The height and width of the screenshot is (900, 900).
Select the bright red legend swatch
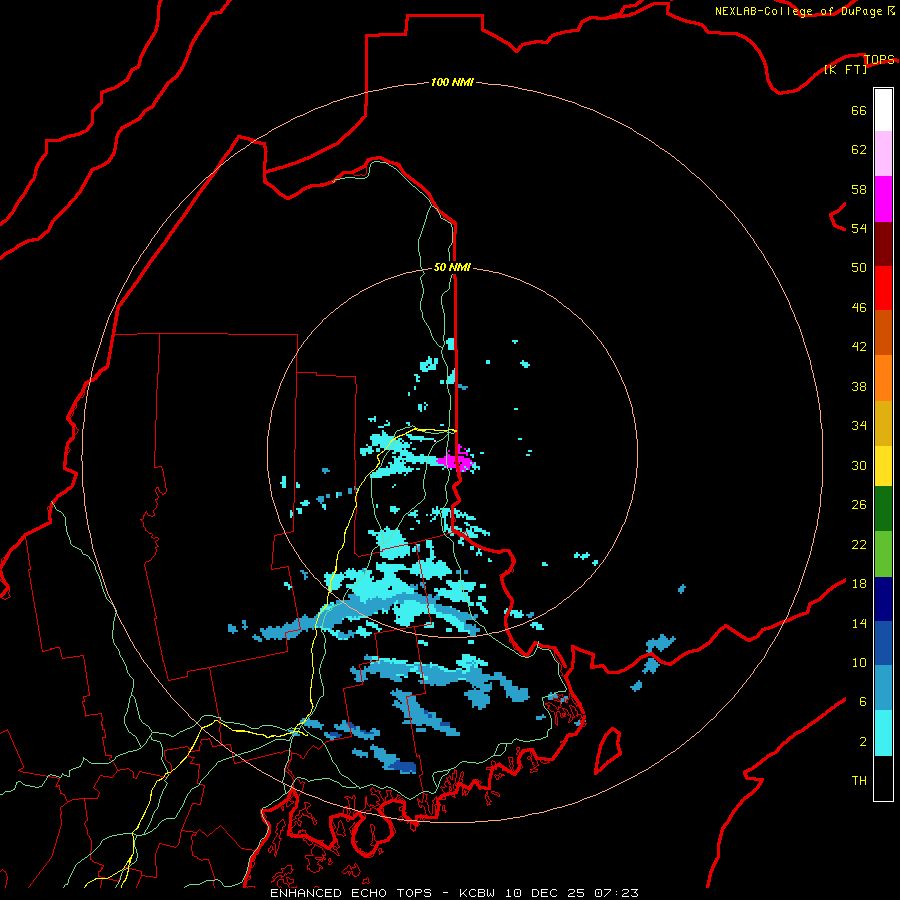883,288
